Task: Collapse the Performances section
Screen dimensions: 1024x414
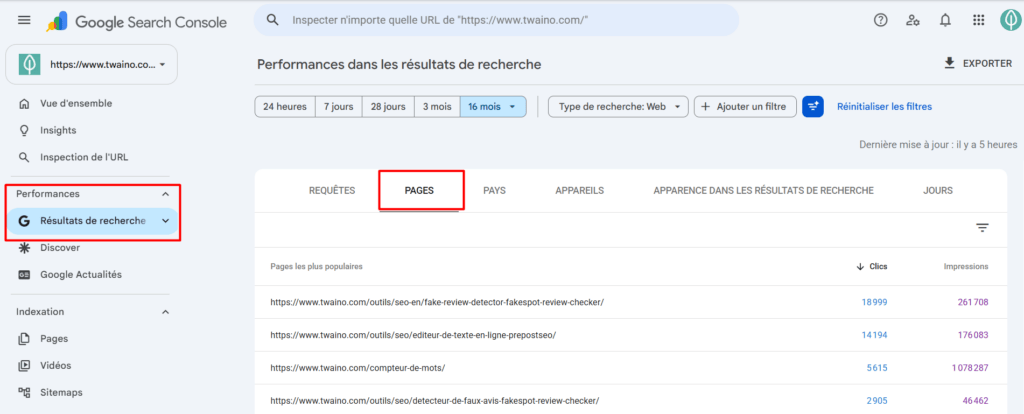Action: click(x=165, y=194)
